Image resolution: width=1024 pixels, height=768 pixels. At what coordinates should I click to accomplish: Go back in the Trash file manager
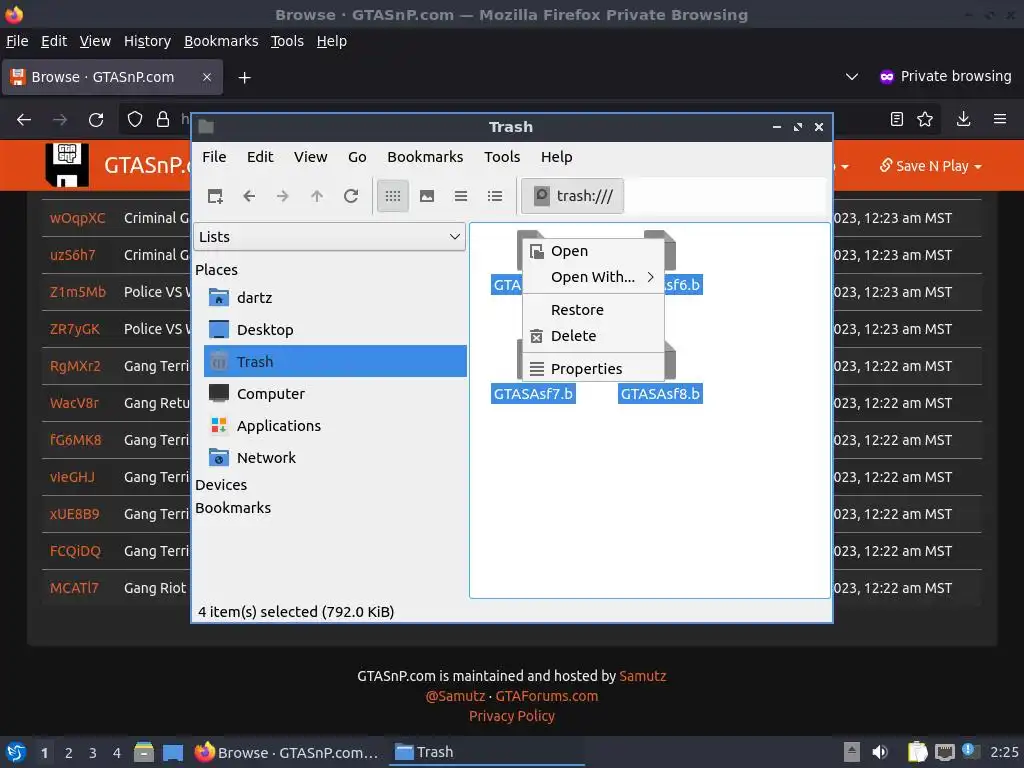(249, 196)
